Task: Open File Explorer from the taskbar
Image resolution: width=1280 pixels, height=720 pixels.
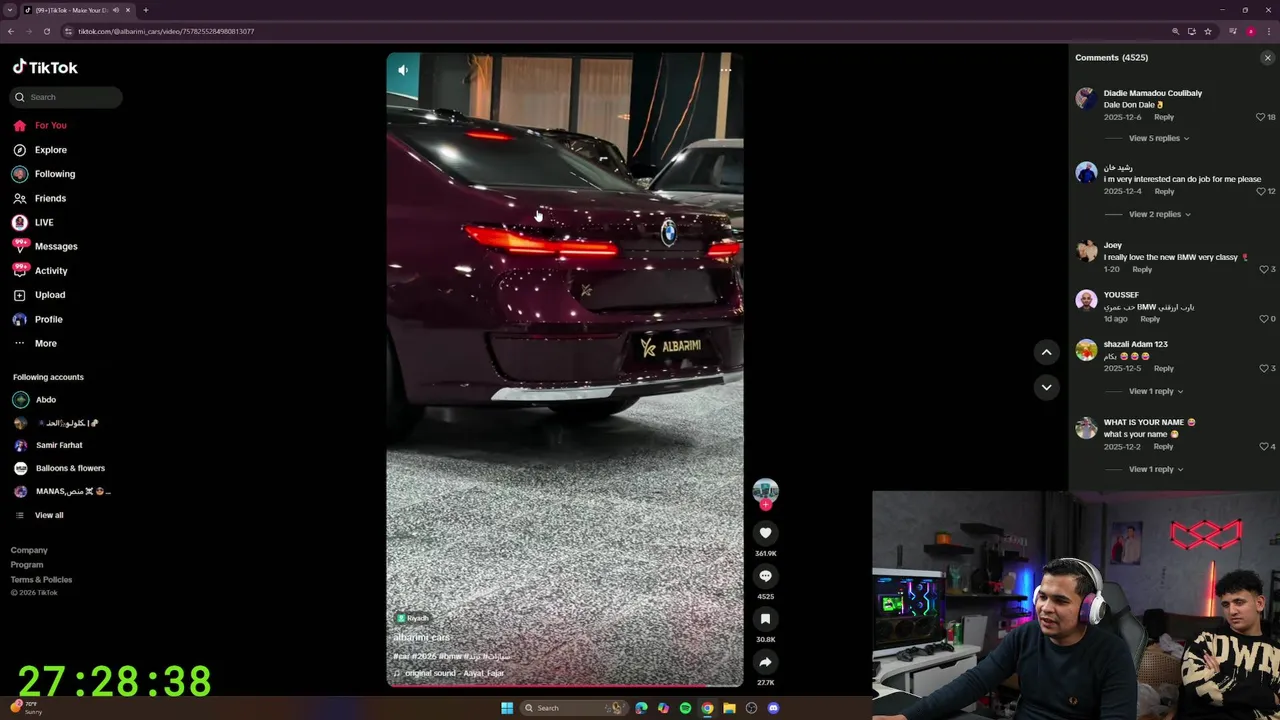Action: pos(729,708)
